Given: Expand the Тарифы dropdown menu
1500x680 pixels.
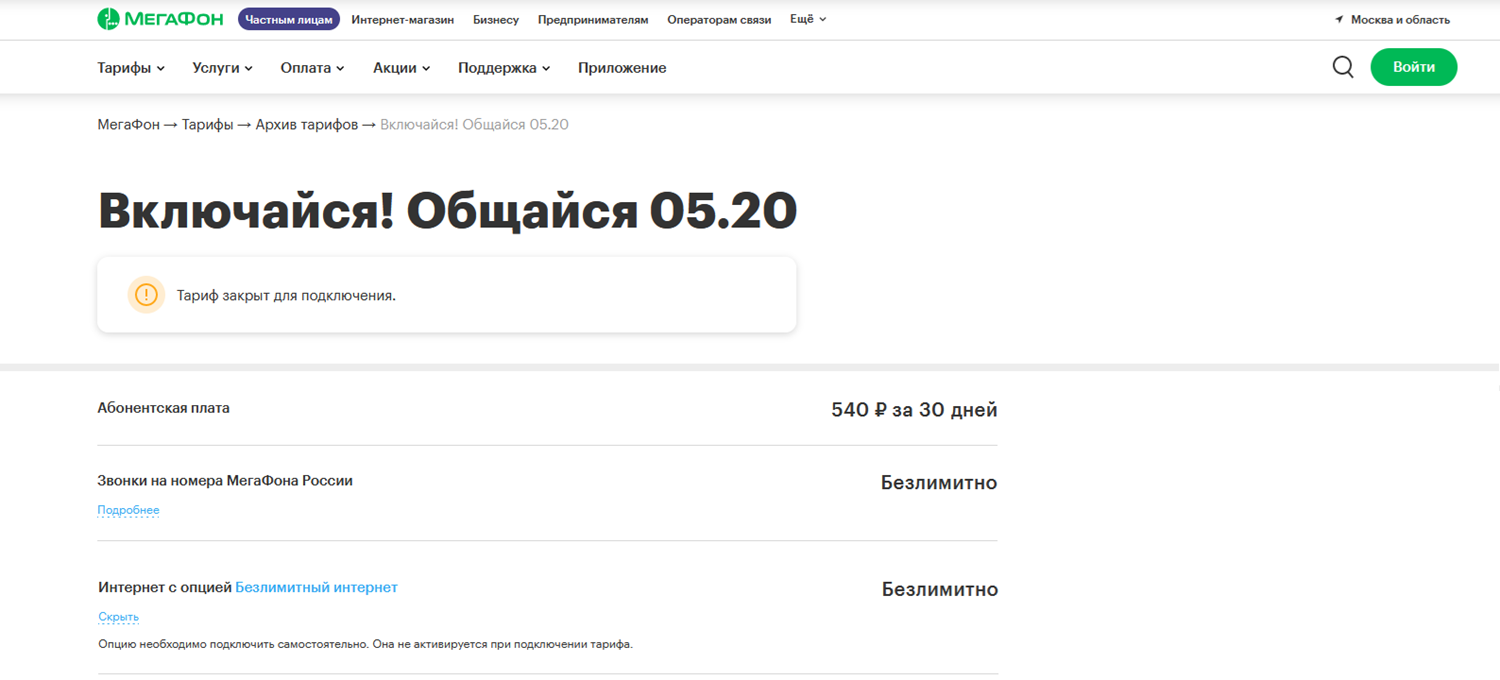Looking at the screenshot, I should (x=131, y=68).
